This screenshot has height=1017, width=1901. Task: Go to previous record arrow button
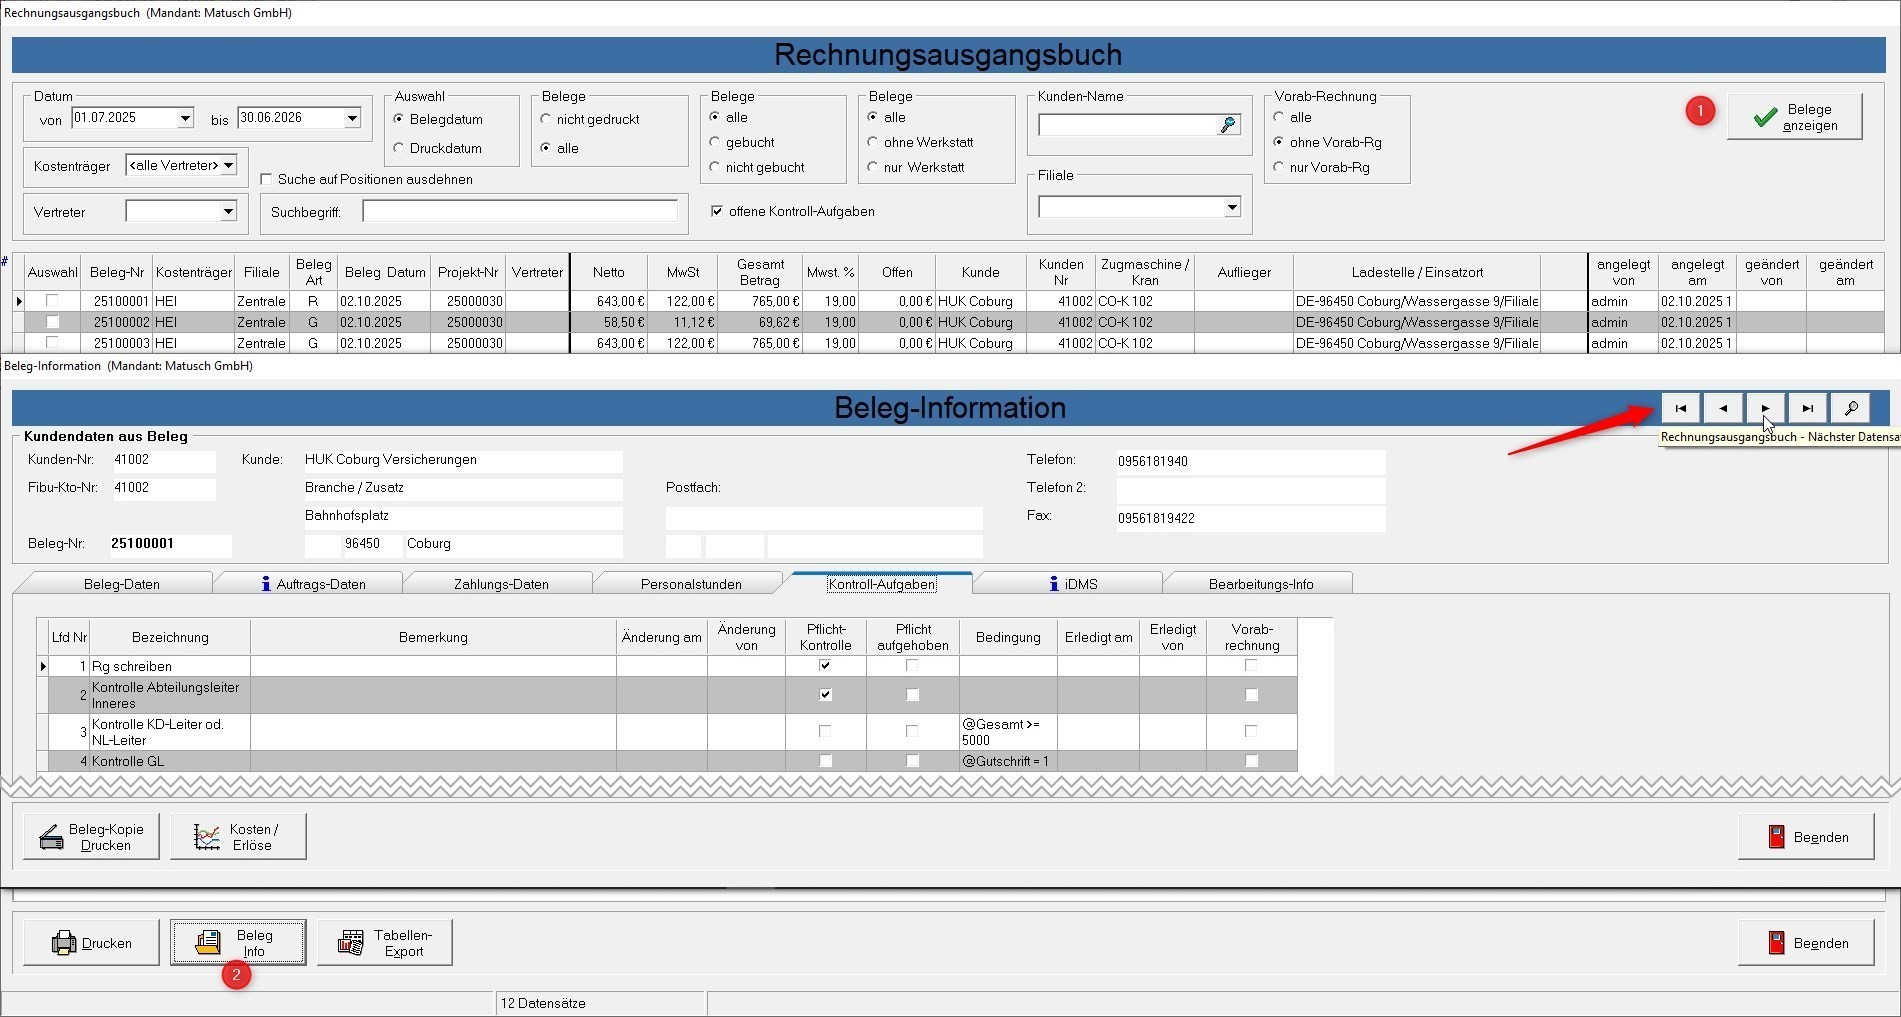coord(1722,408)
